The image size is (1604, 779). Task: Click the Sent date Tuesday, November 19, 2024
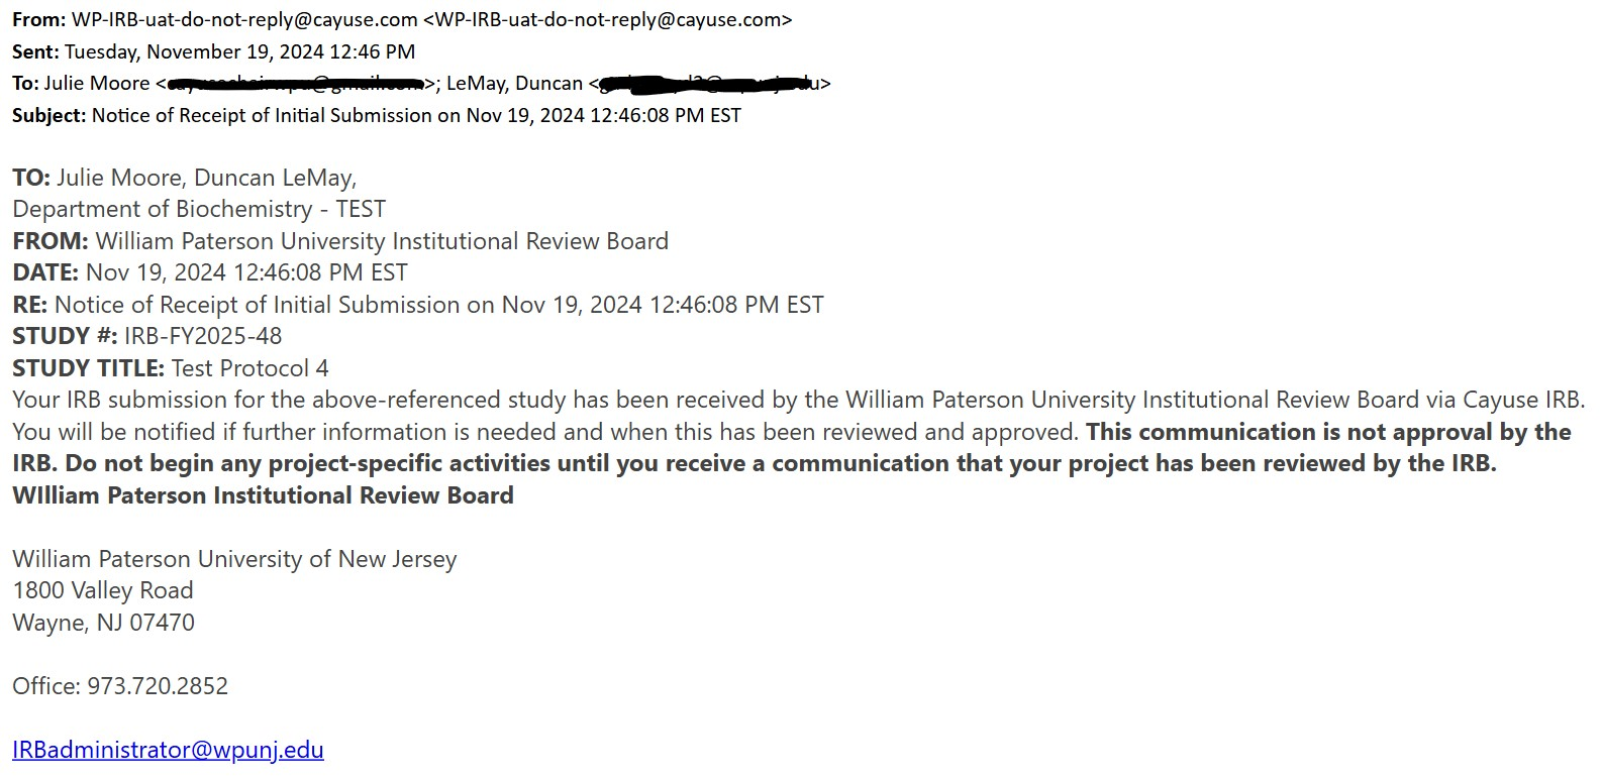pos(240,52)
